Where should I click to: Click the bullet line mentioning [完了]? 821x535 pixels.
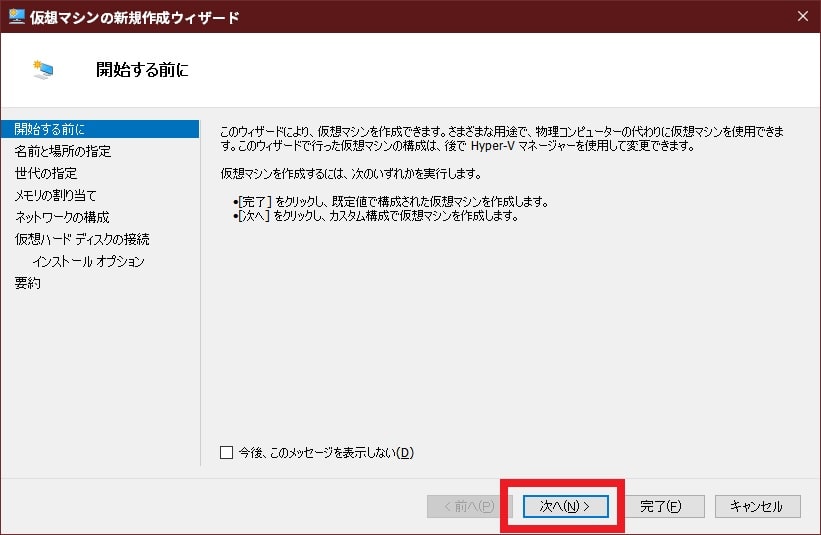391,202
